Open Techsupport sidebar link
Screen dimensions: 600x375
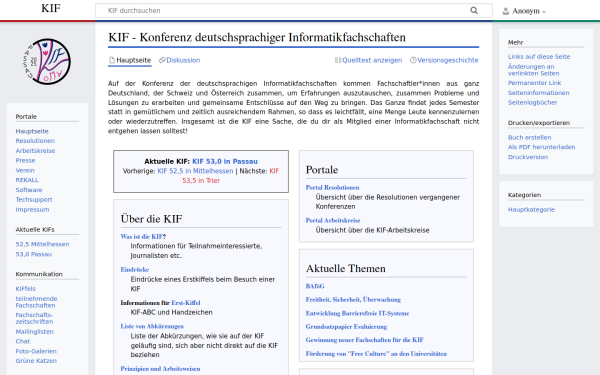pos(34,199)
